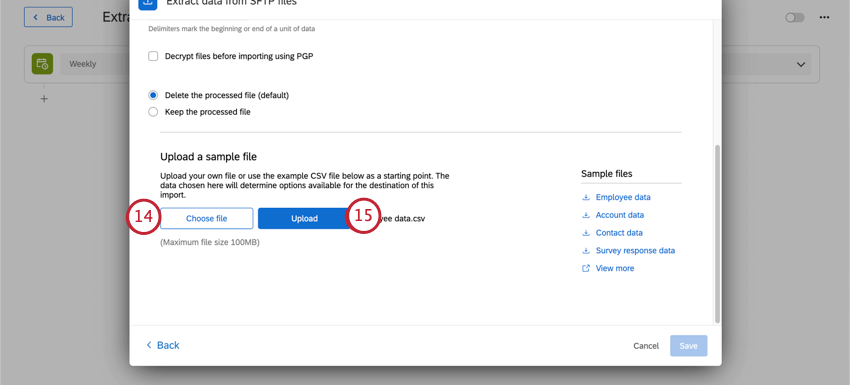Expand the Weekly schedule chevron
Image resolution: width=850 pixels, height=385 pixels.
point(801,65)
